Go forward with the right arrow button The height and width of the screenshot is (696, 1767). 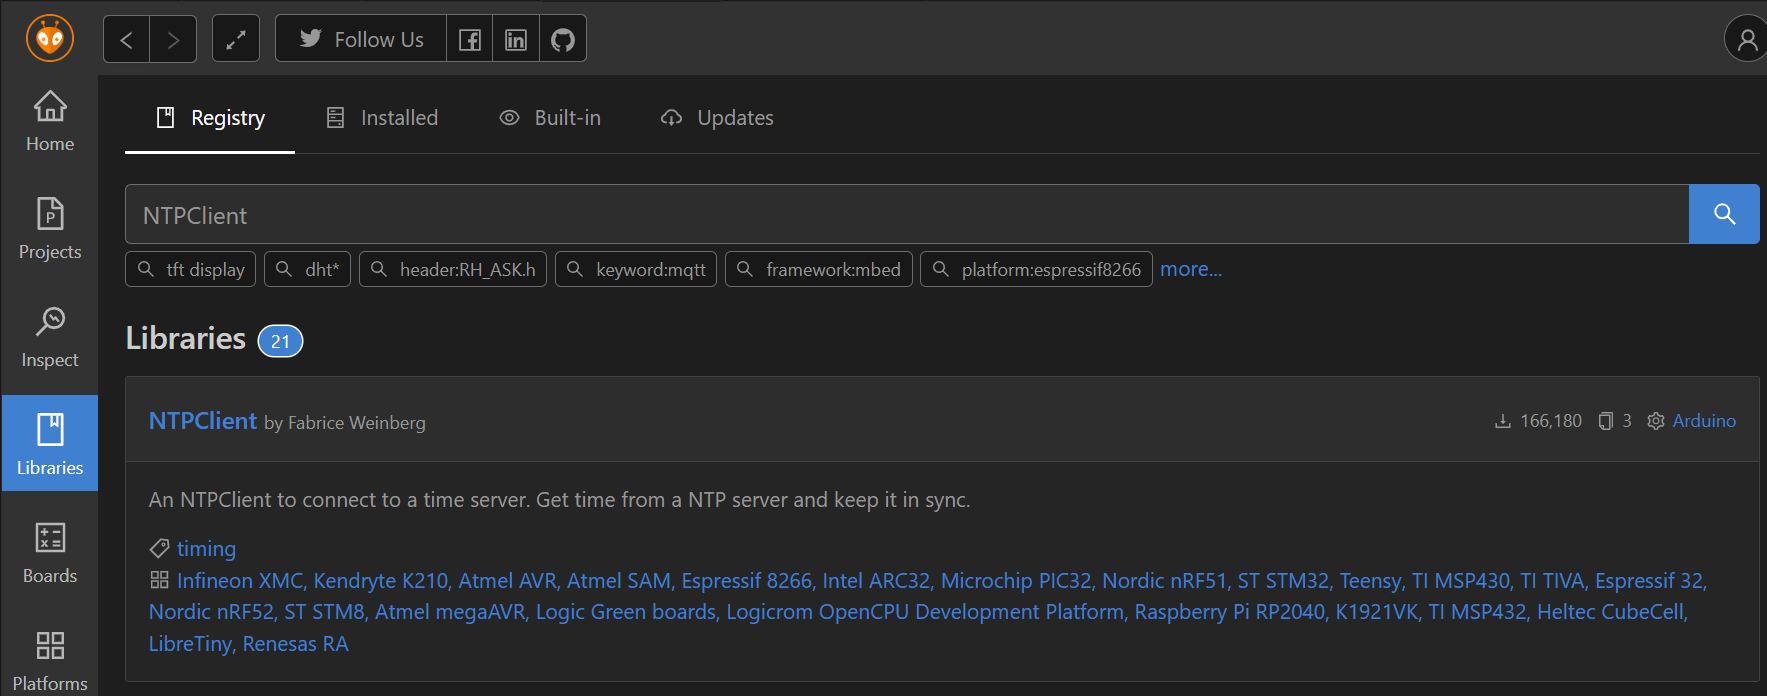click(x=173, y=39)
